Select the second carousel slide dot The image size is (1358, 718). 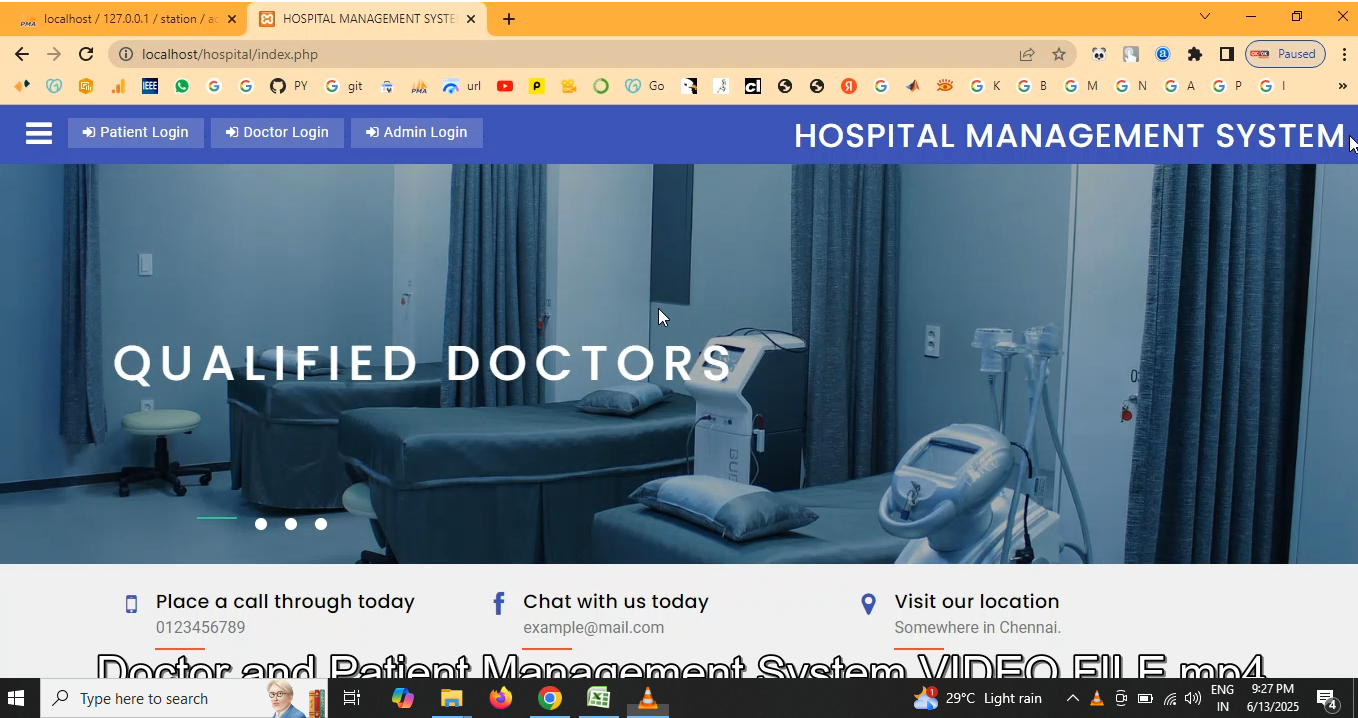(x=261, y=524)
